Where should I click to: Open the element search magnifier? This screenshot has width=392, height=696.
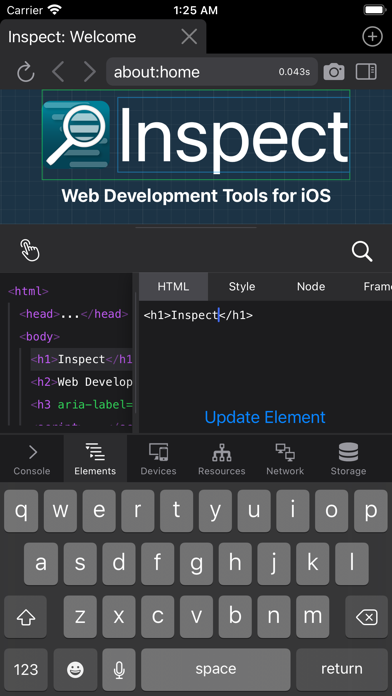click(362, 251)
